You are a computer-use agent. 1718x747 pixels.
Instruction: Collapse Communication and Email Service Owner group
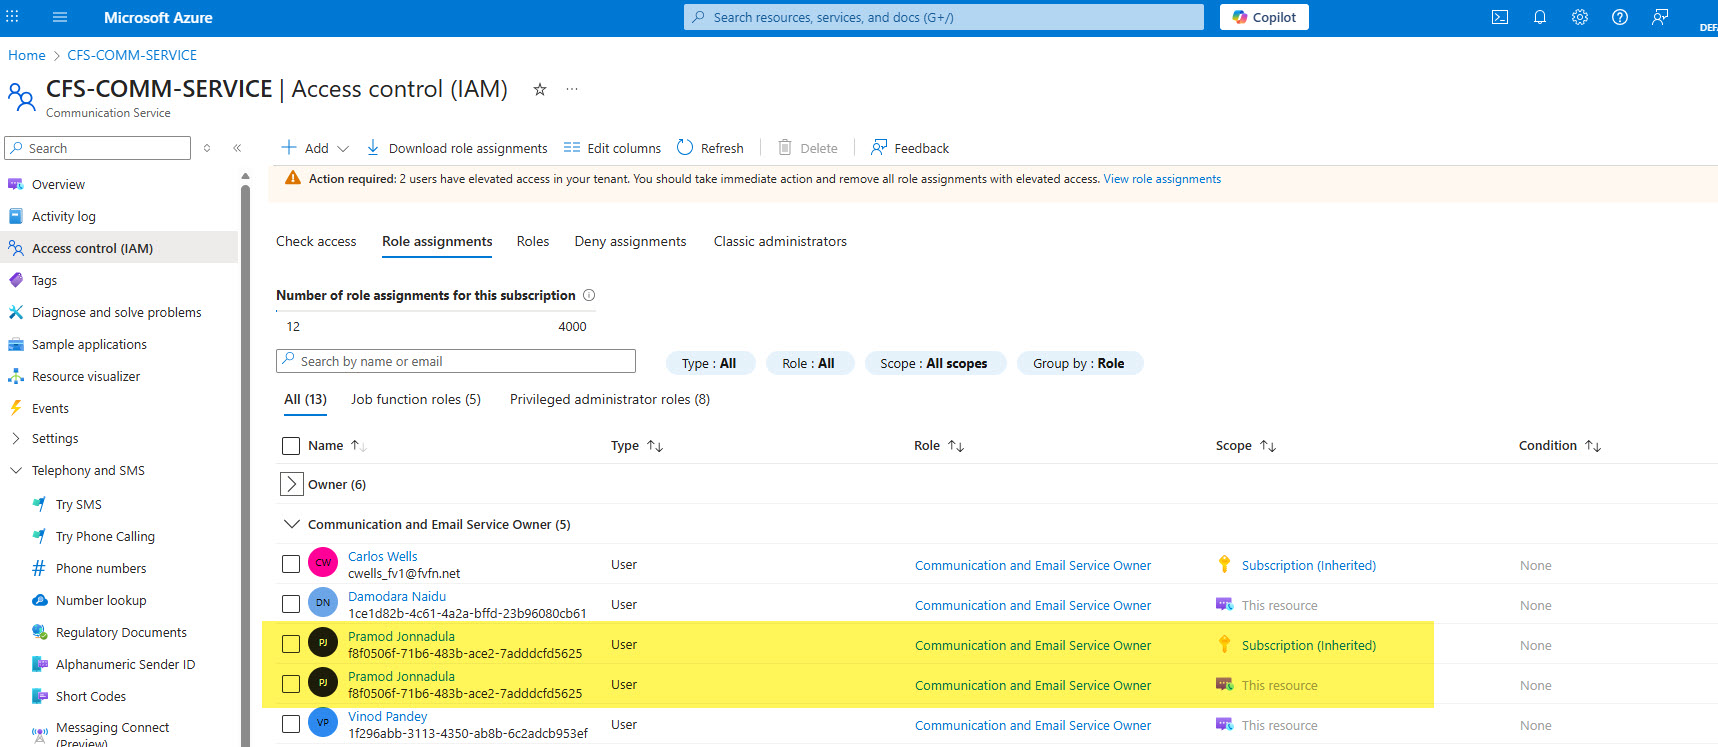click(291, 524)
